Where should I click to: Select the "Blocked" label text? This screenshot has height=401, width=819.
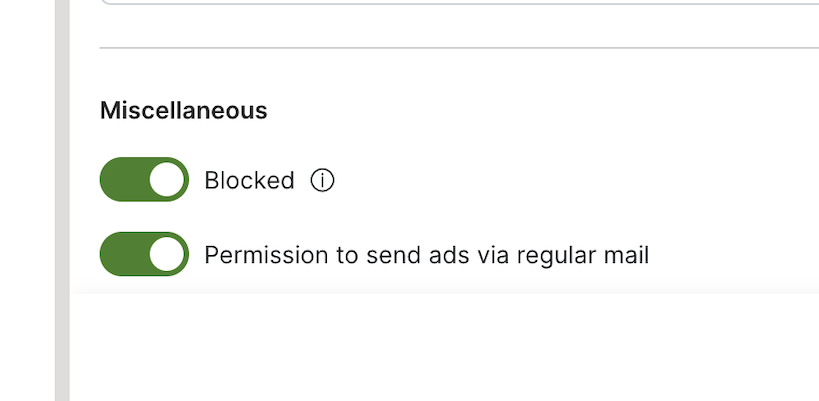tap(249, 181)
